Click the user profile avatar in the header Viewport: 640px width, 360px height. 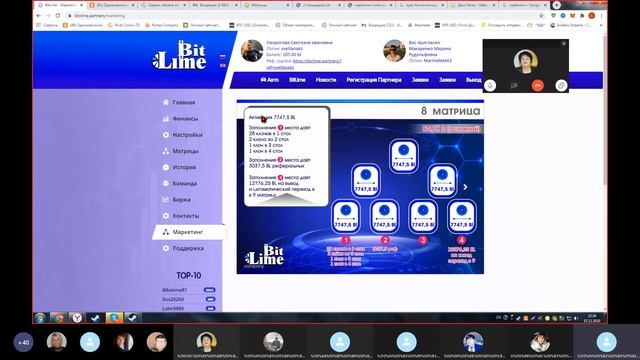point(252,51)
